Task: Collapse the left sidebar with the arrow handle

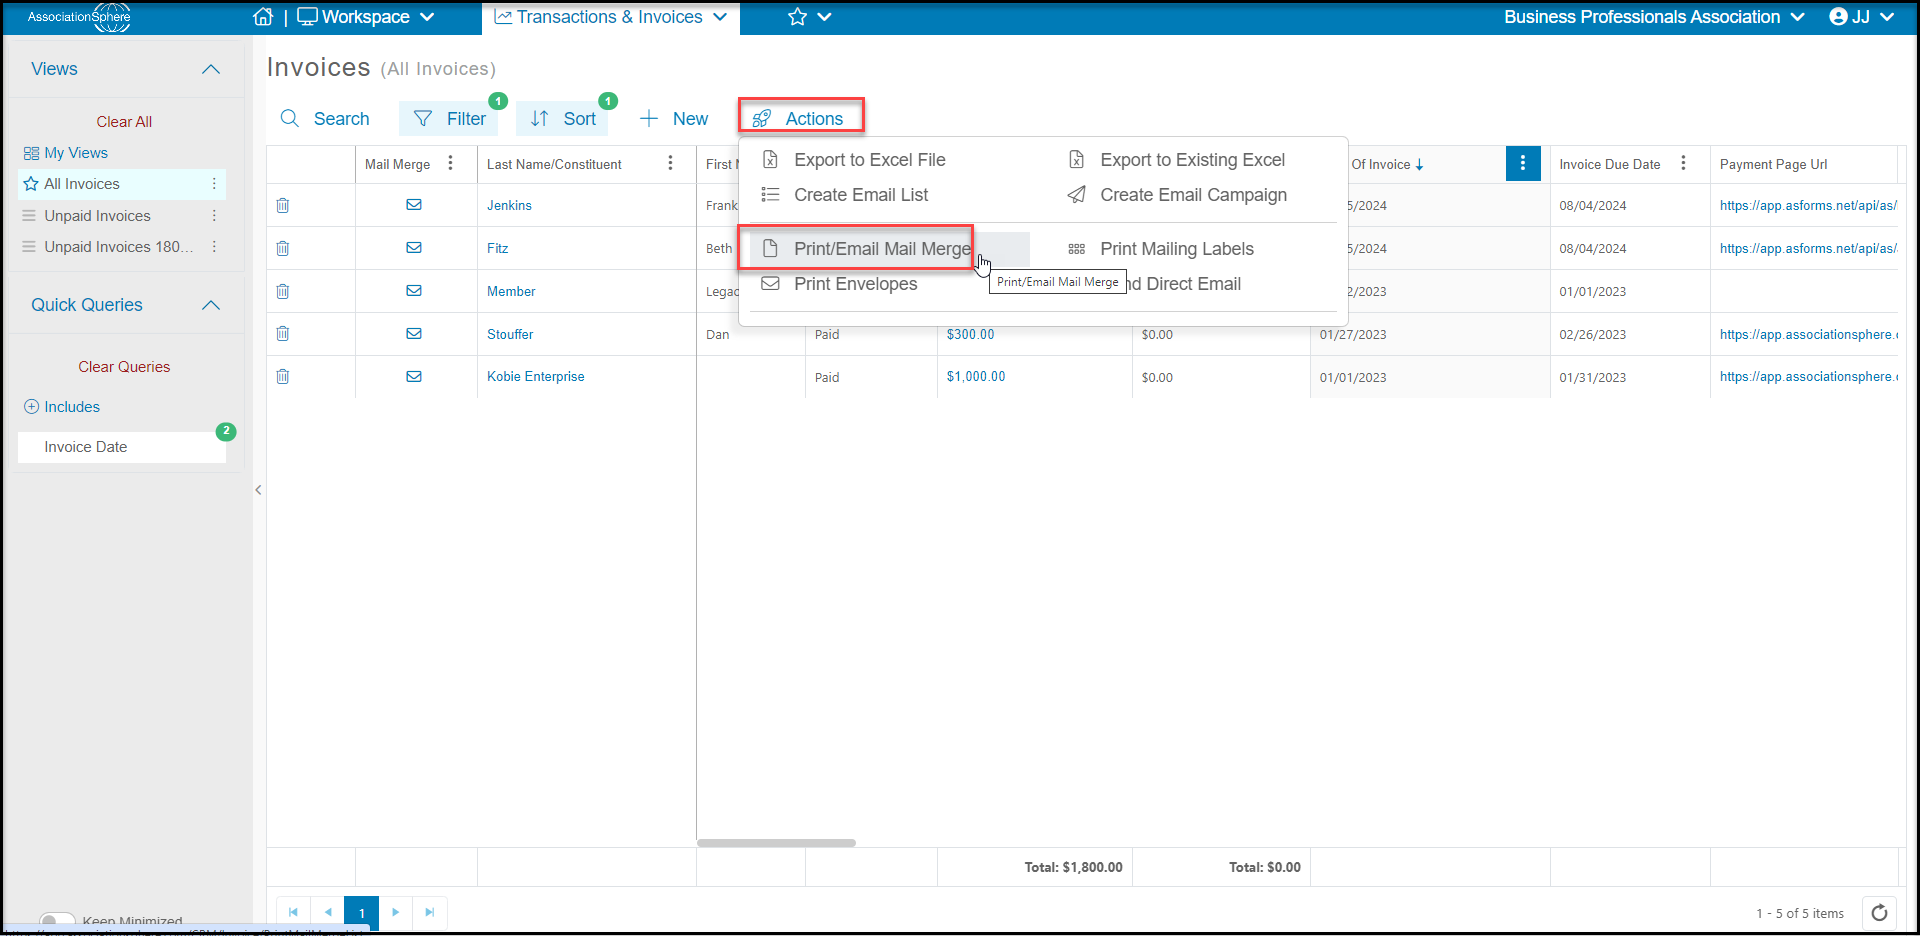Action: coord(258,490)
